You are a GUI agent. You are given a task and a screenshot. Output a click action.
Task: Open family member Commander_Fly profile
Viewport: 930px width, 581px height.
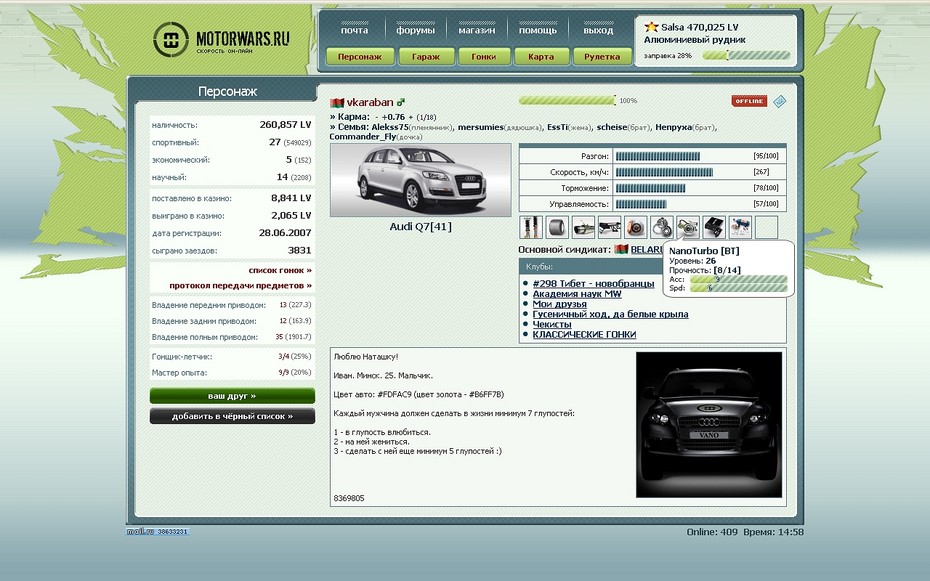362,137
